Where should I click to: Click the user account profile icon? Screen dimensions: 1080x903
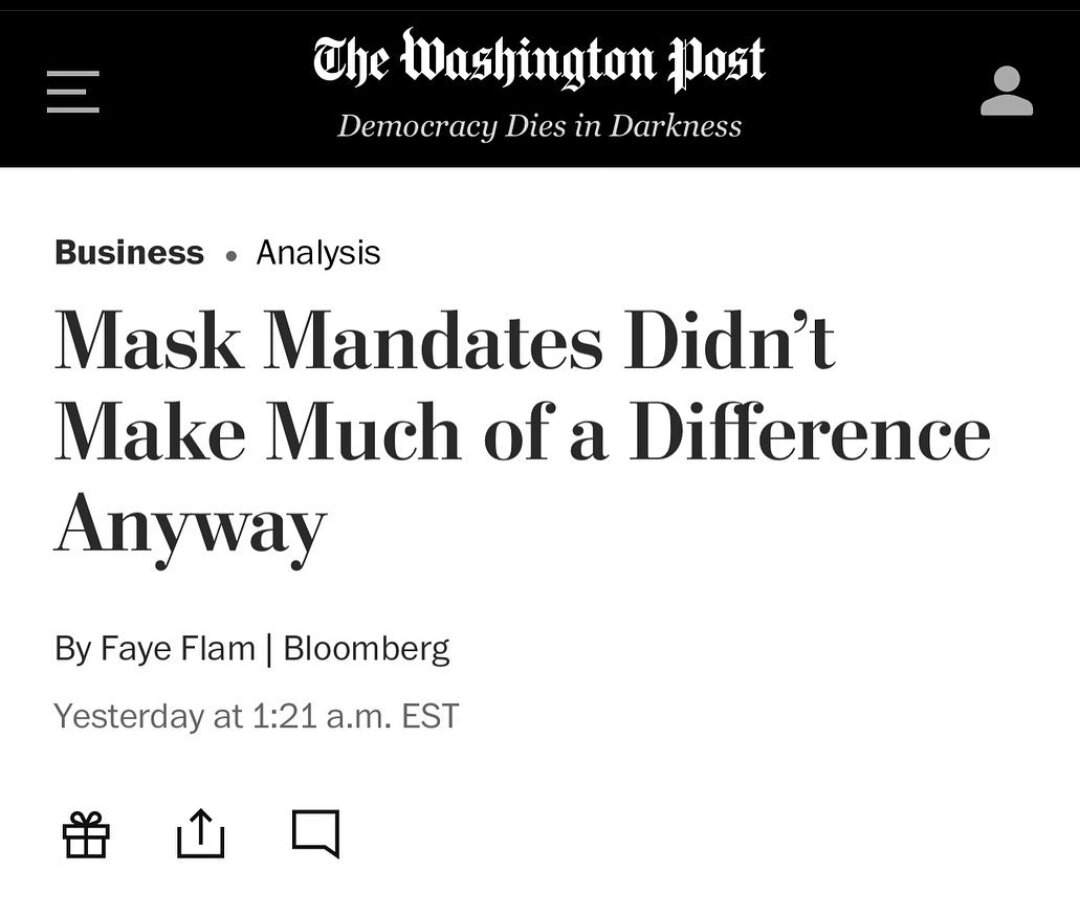[1006, 92]
